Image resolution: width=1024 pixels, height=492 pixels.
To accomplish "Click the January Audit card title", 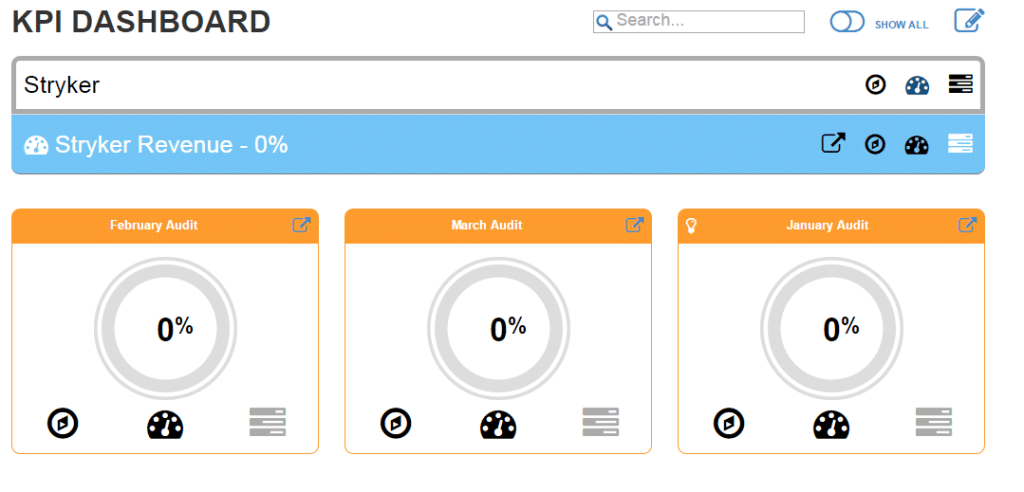I will click(x=827, y=225).
